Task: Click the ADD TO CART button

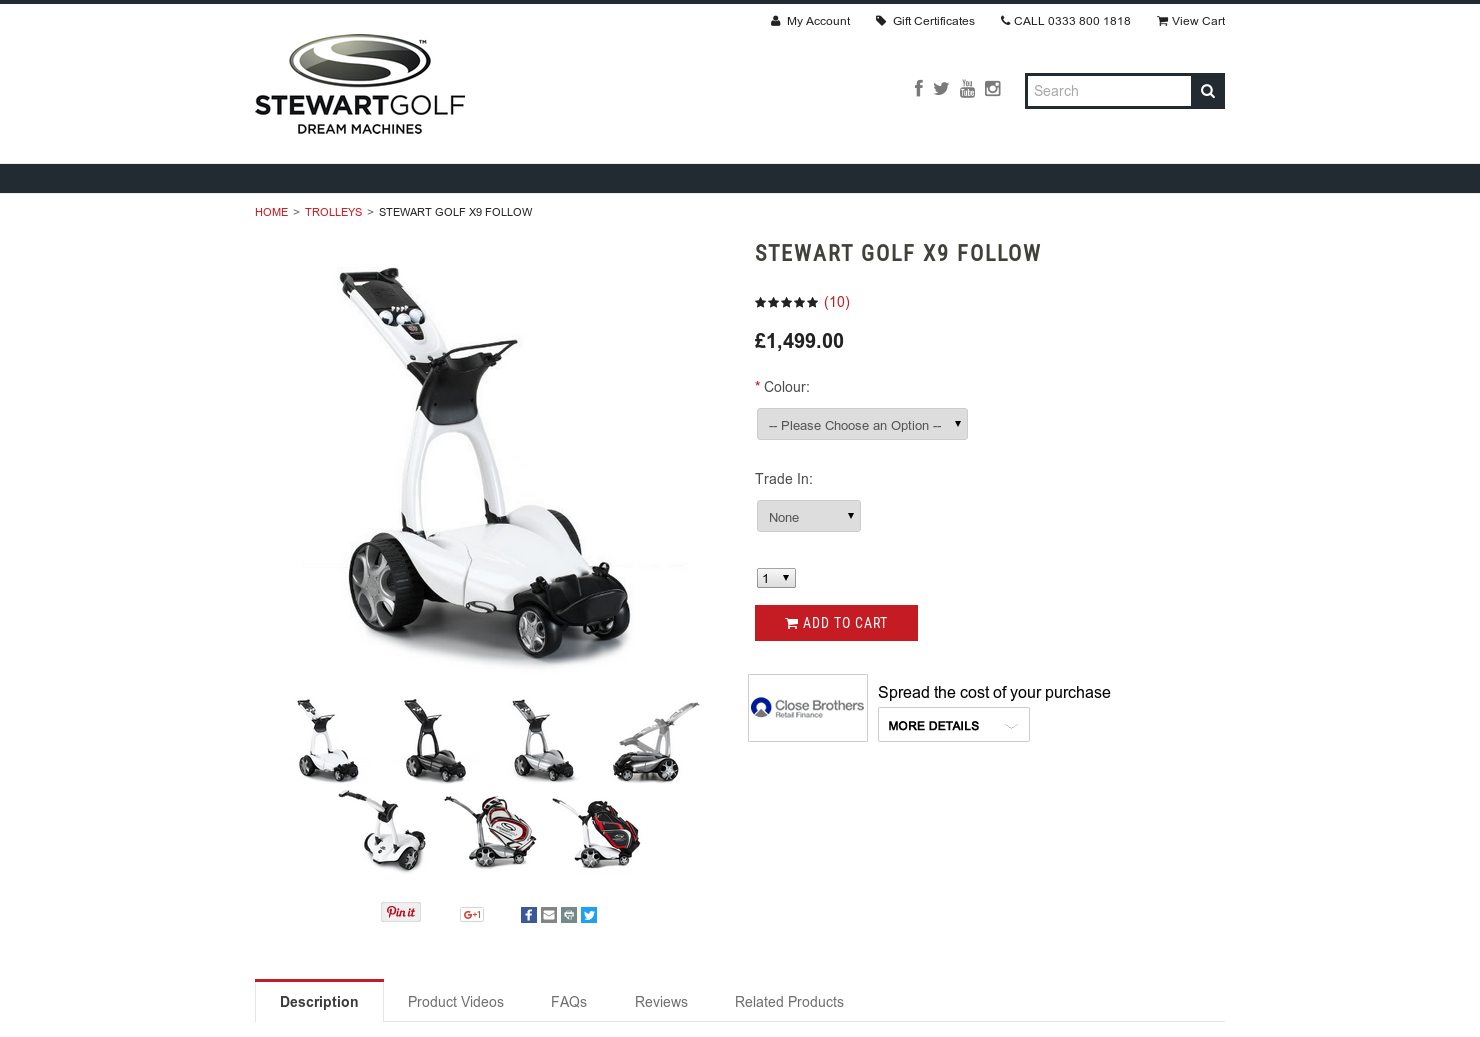Action: tap(836, 623)
